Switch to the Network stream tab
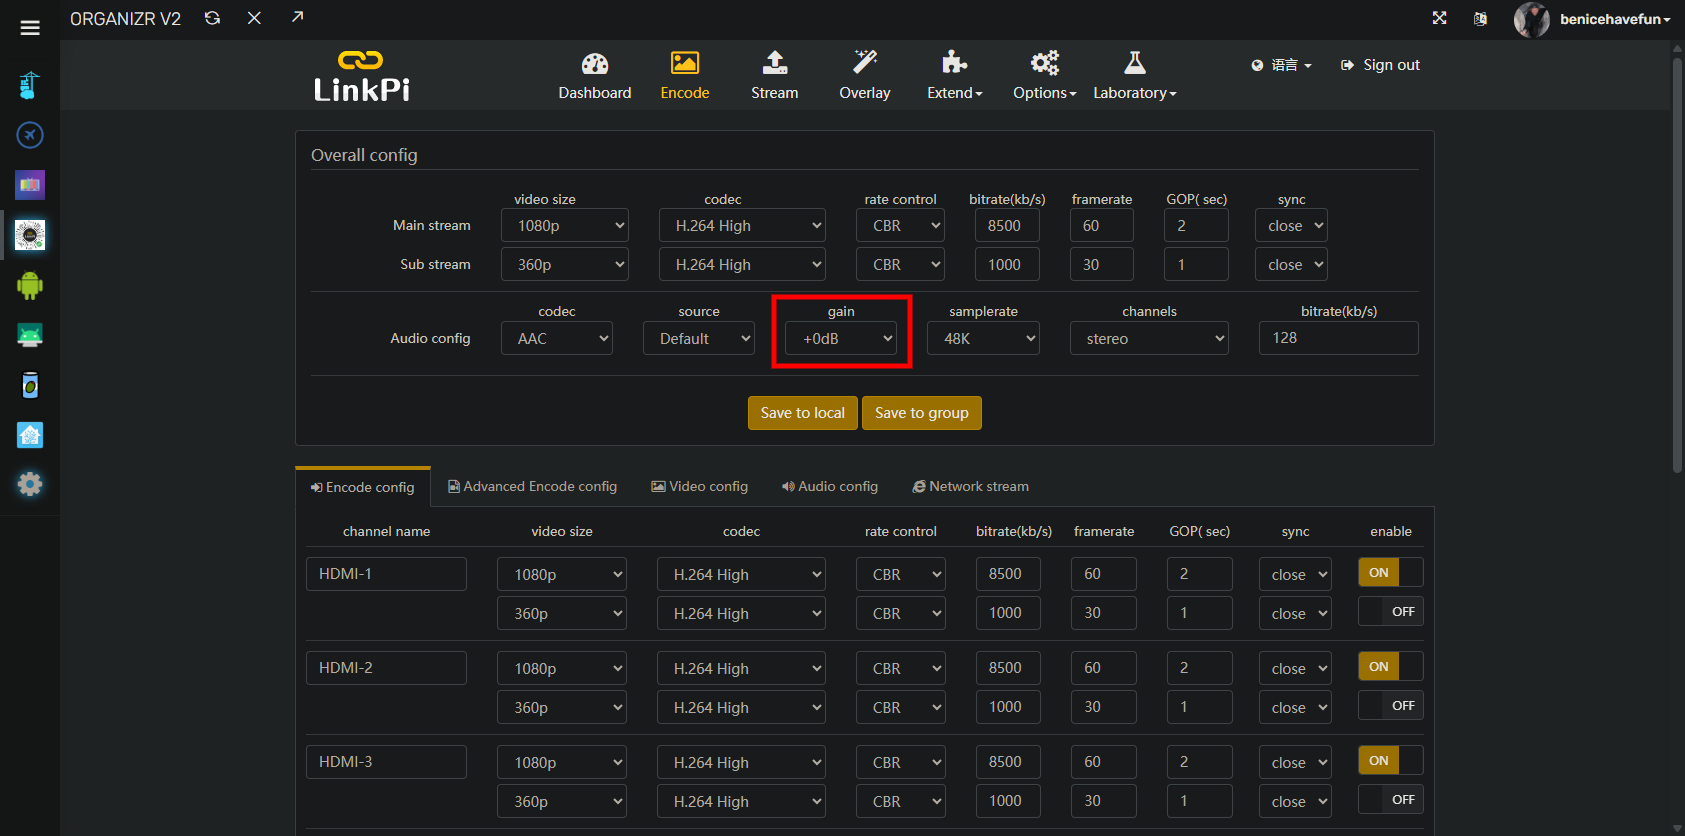1685x836 pixels. (x=970, y=487)
